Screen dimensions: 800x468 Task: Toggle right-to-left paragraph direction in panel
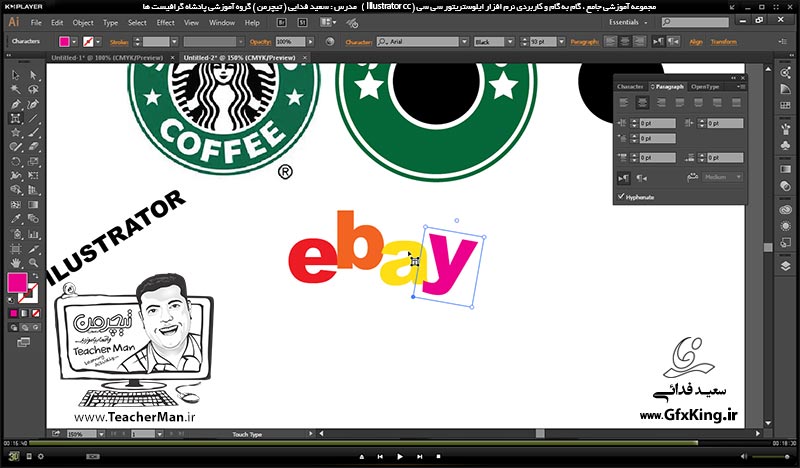pyautogui.click(x=642, y=178)
